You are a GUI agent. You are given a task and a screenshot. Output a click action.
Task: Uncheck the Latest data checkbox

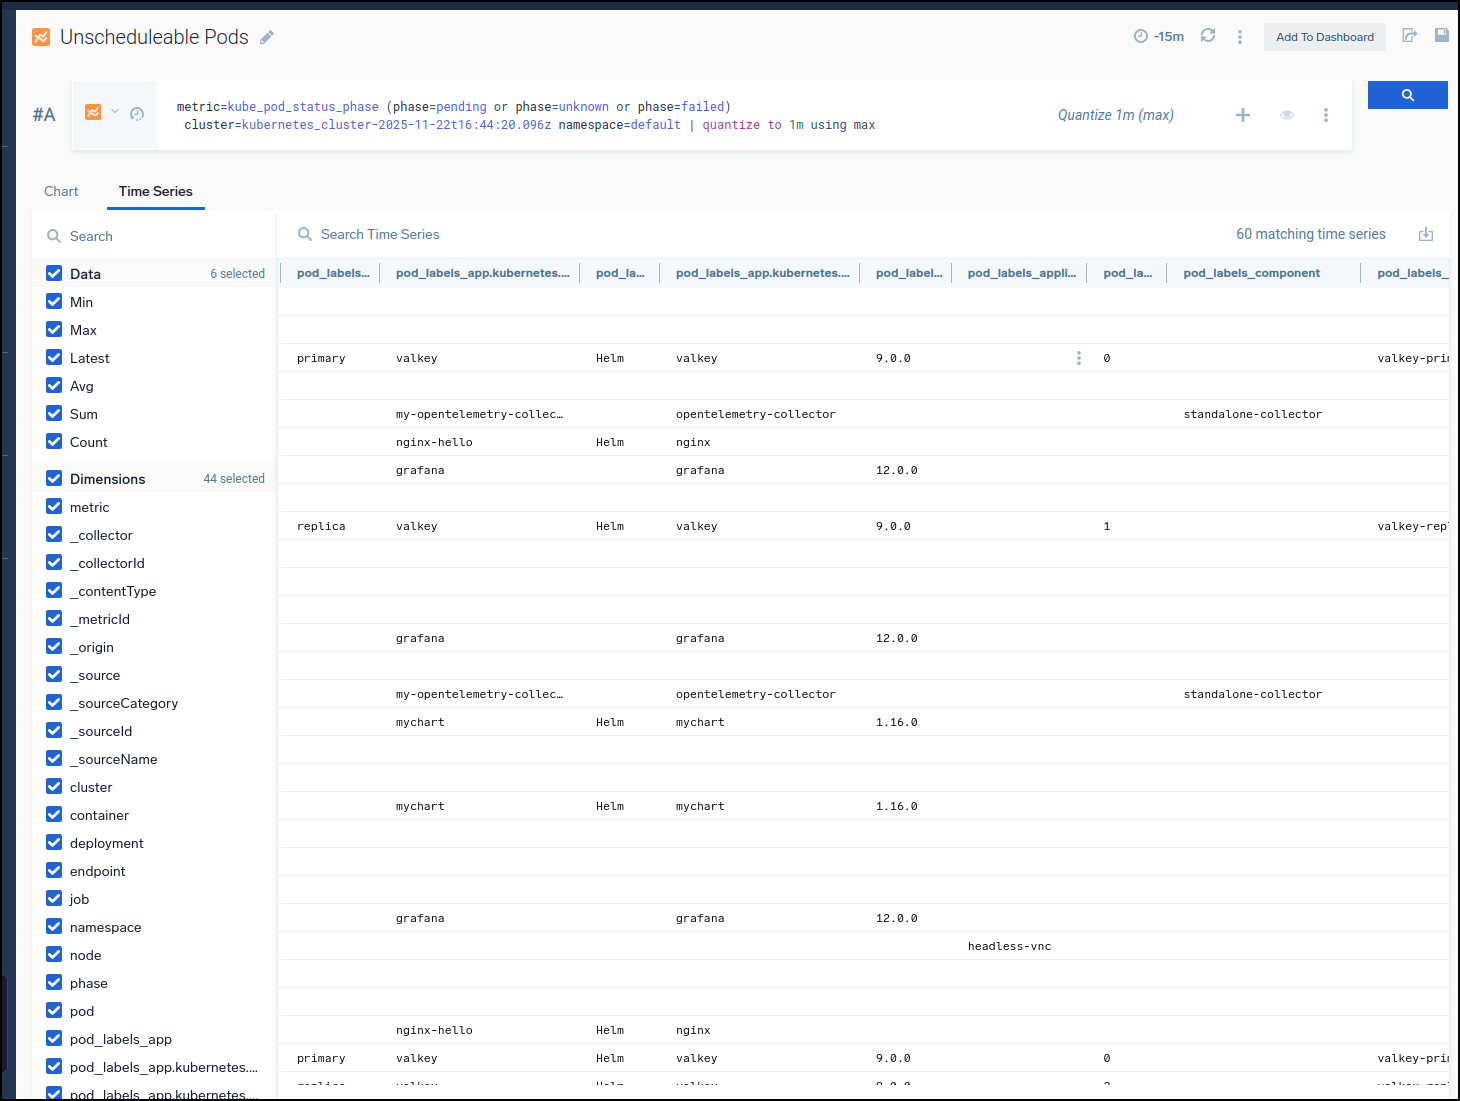click(54, 357)
